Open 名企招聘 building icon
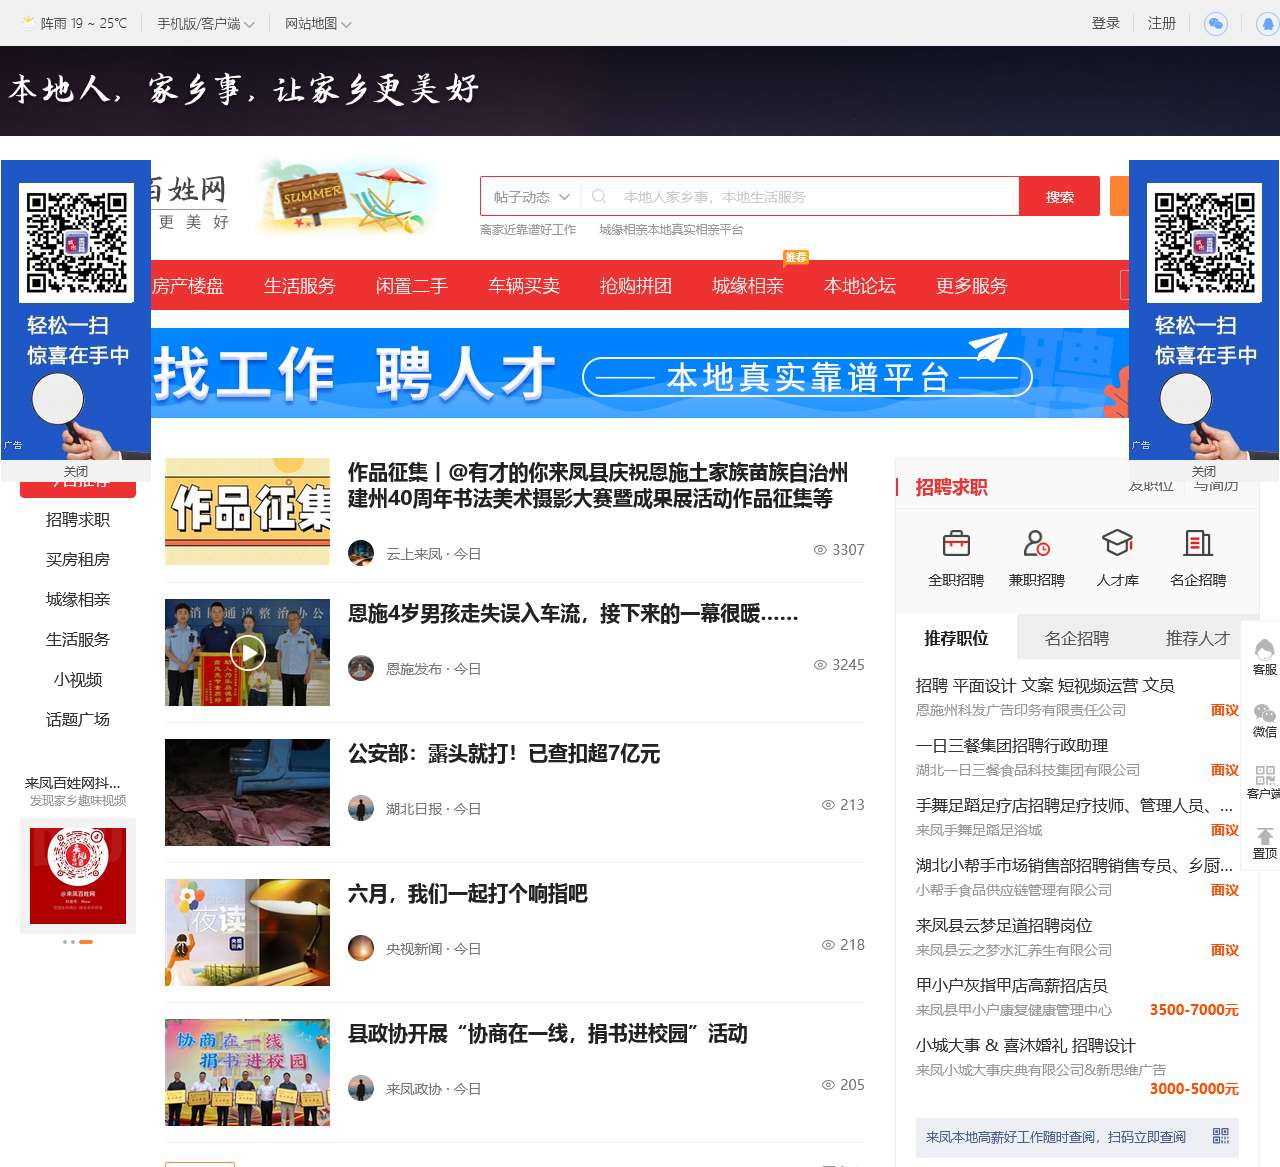Image resolution: width=1280 pixels, height=1167 pixels. pyautogui.click(x=1197, y=545)
